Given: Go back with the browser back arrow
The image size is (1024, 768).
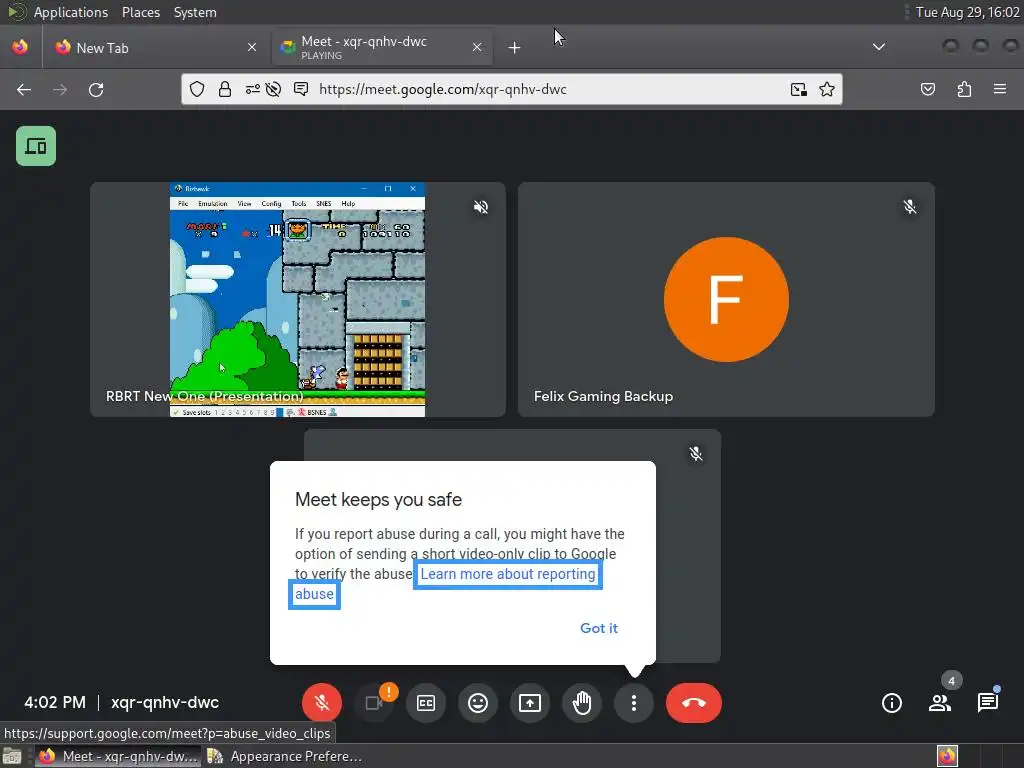Looking at the screenshot, I should point(24,89).
